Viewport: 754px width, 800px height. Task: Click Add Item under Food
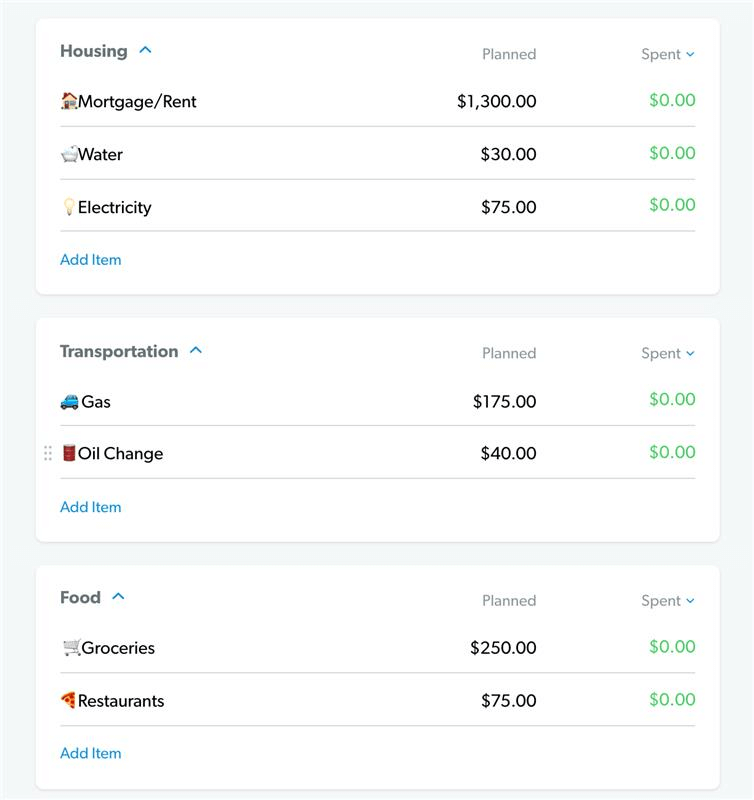[x=90, y=753]
